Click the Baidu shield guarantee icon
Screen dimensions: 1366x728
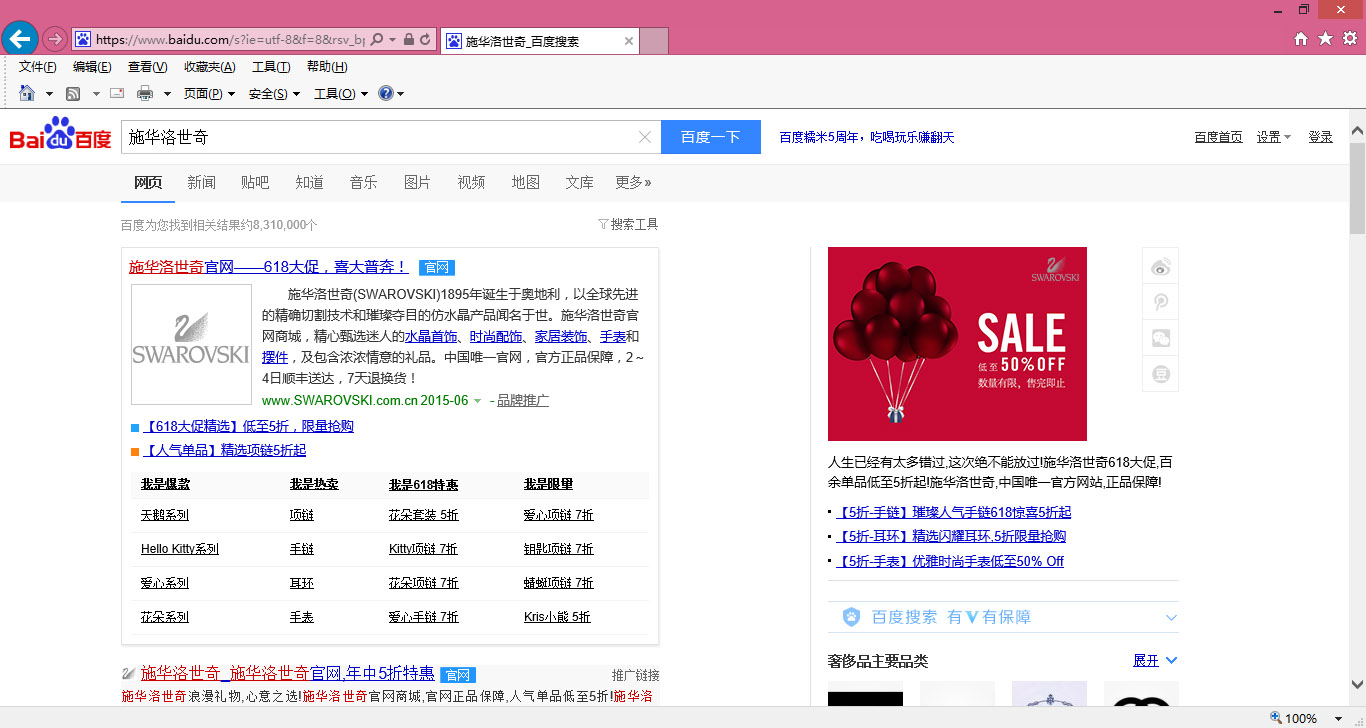click(x=851, y=617)
